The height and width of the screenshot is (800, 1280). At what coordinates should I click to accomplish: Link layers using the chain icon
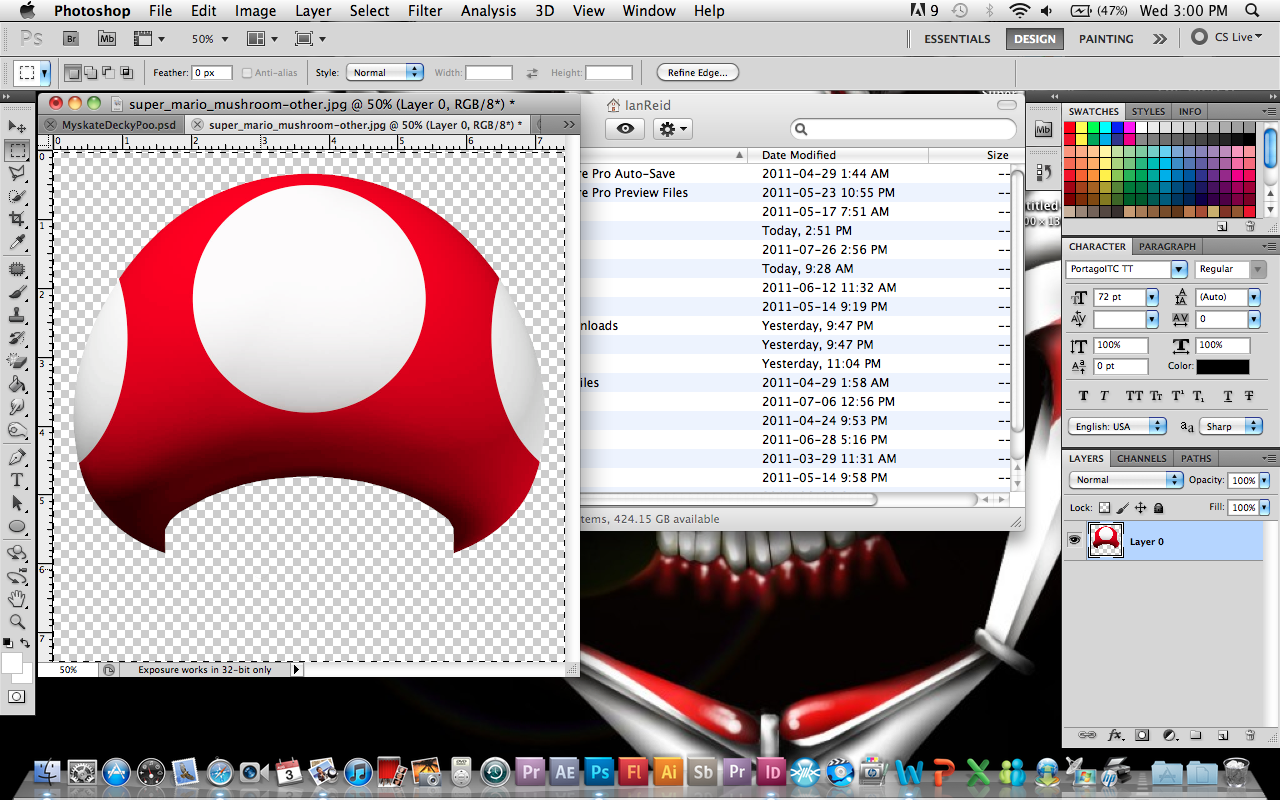point(1087,735)
